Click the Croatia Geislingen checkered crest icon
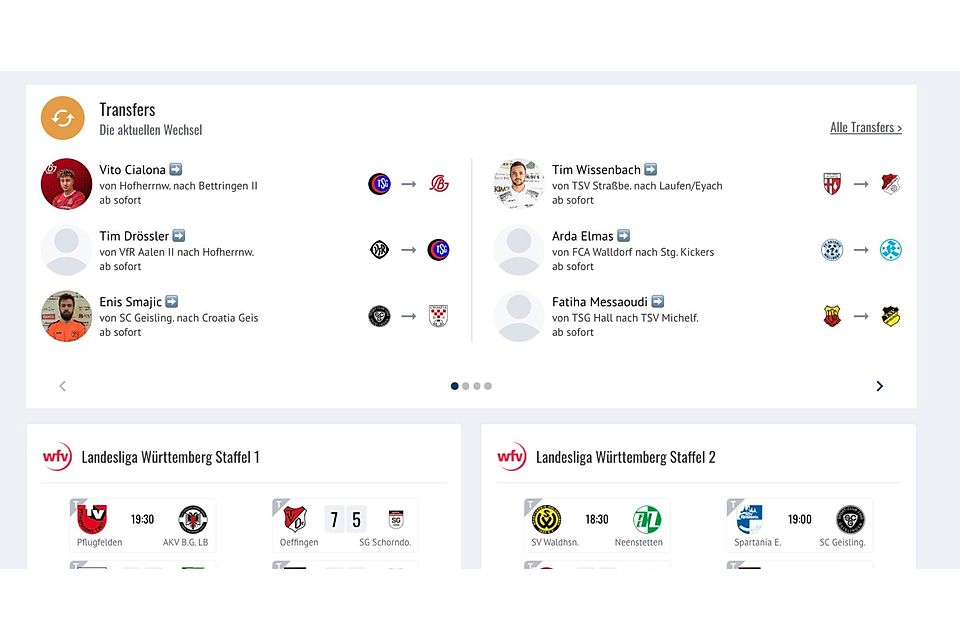The image size is (960, 640). (x=438, y=316)
